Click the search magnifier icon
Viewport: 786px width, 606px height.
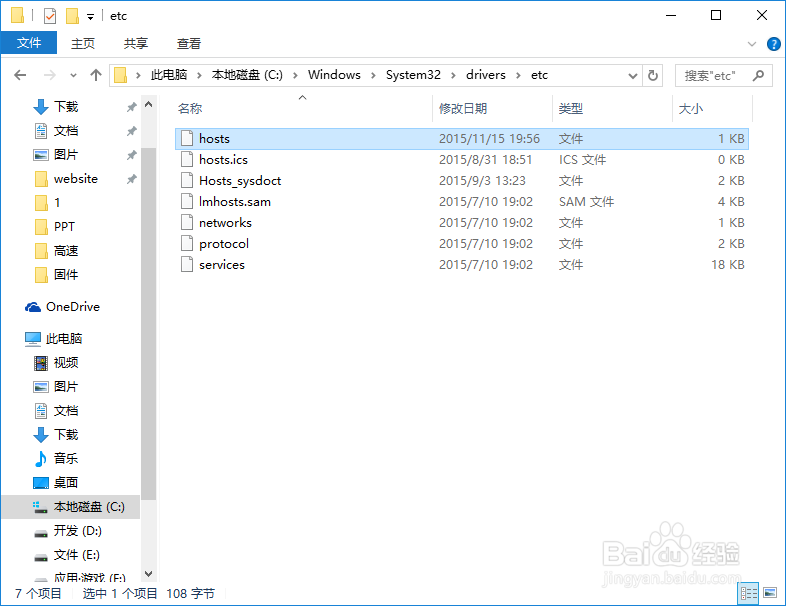[x=758, y=76]
